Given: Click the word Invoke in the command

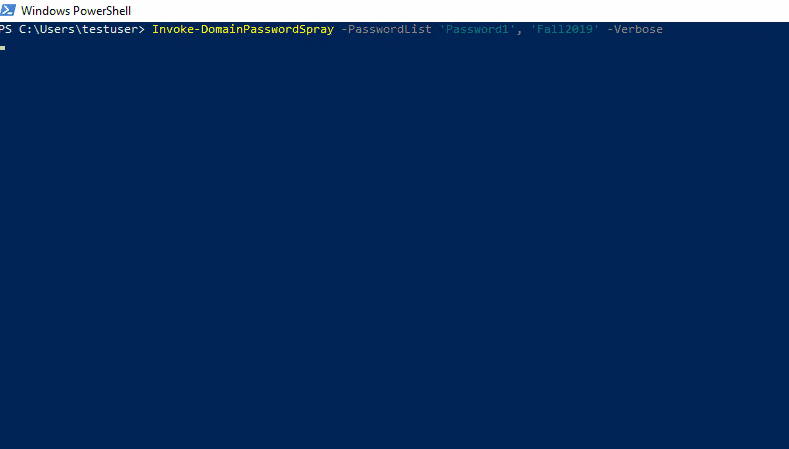Looking at the screenshot, I should pyautogui.click(x=170, y=29).
